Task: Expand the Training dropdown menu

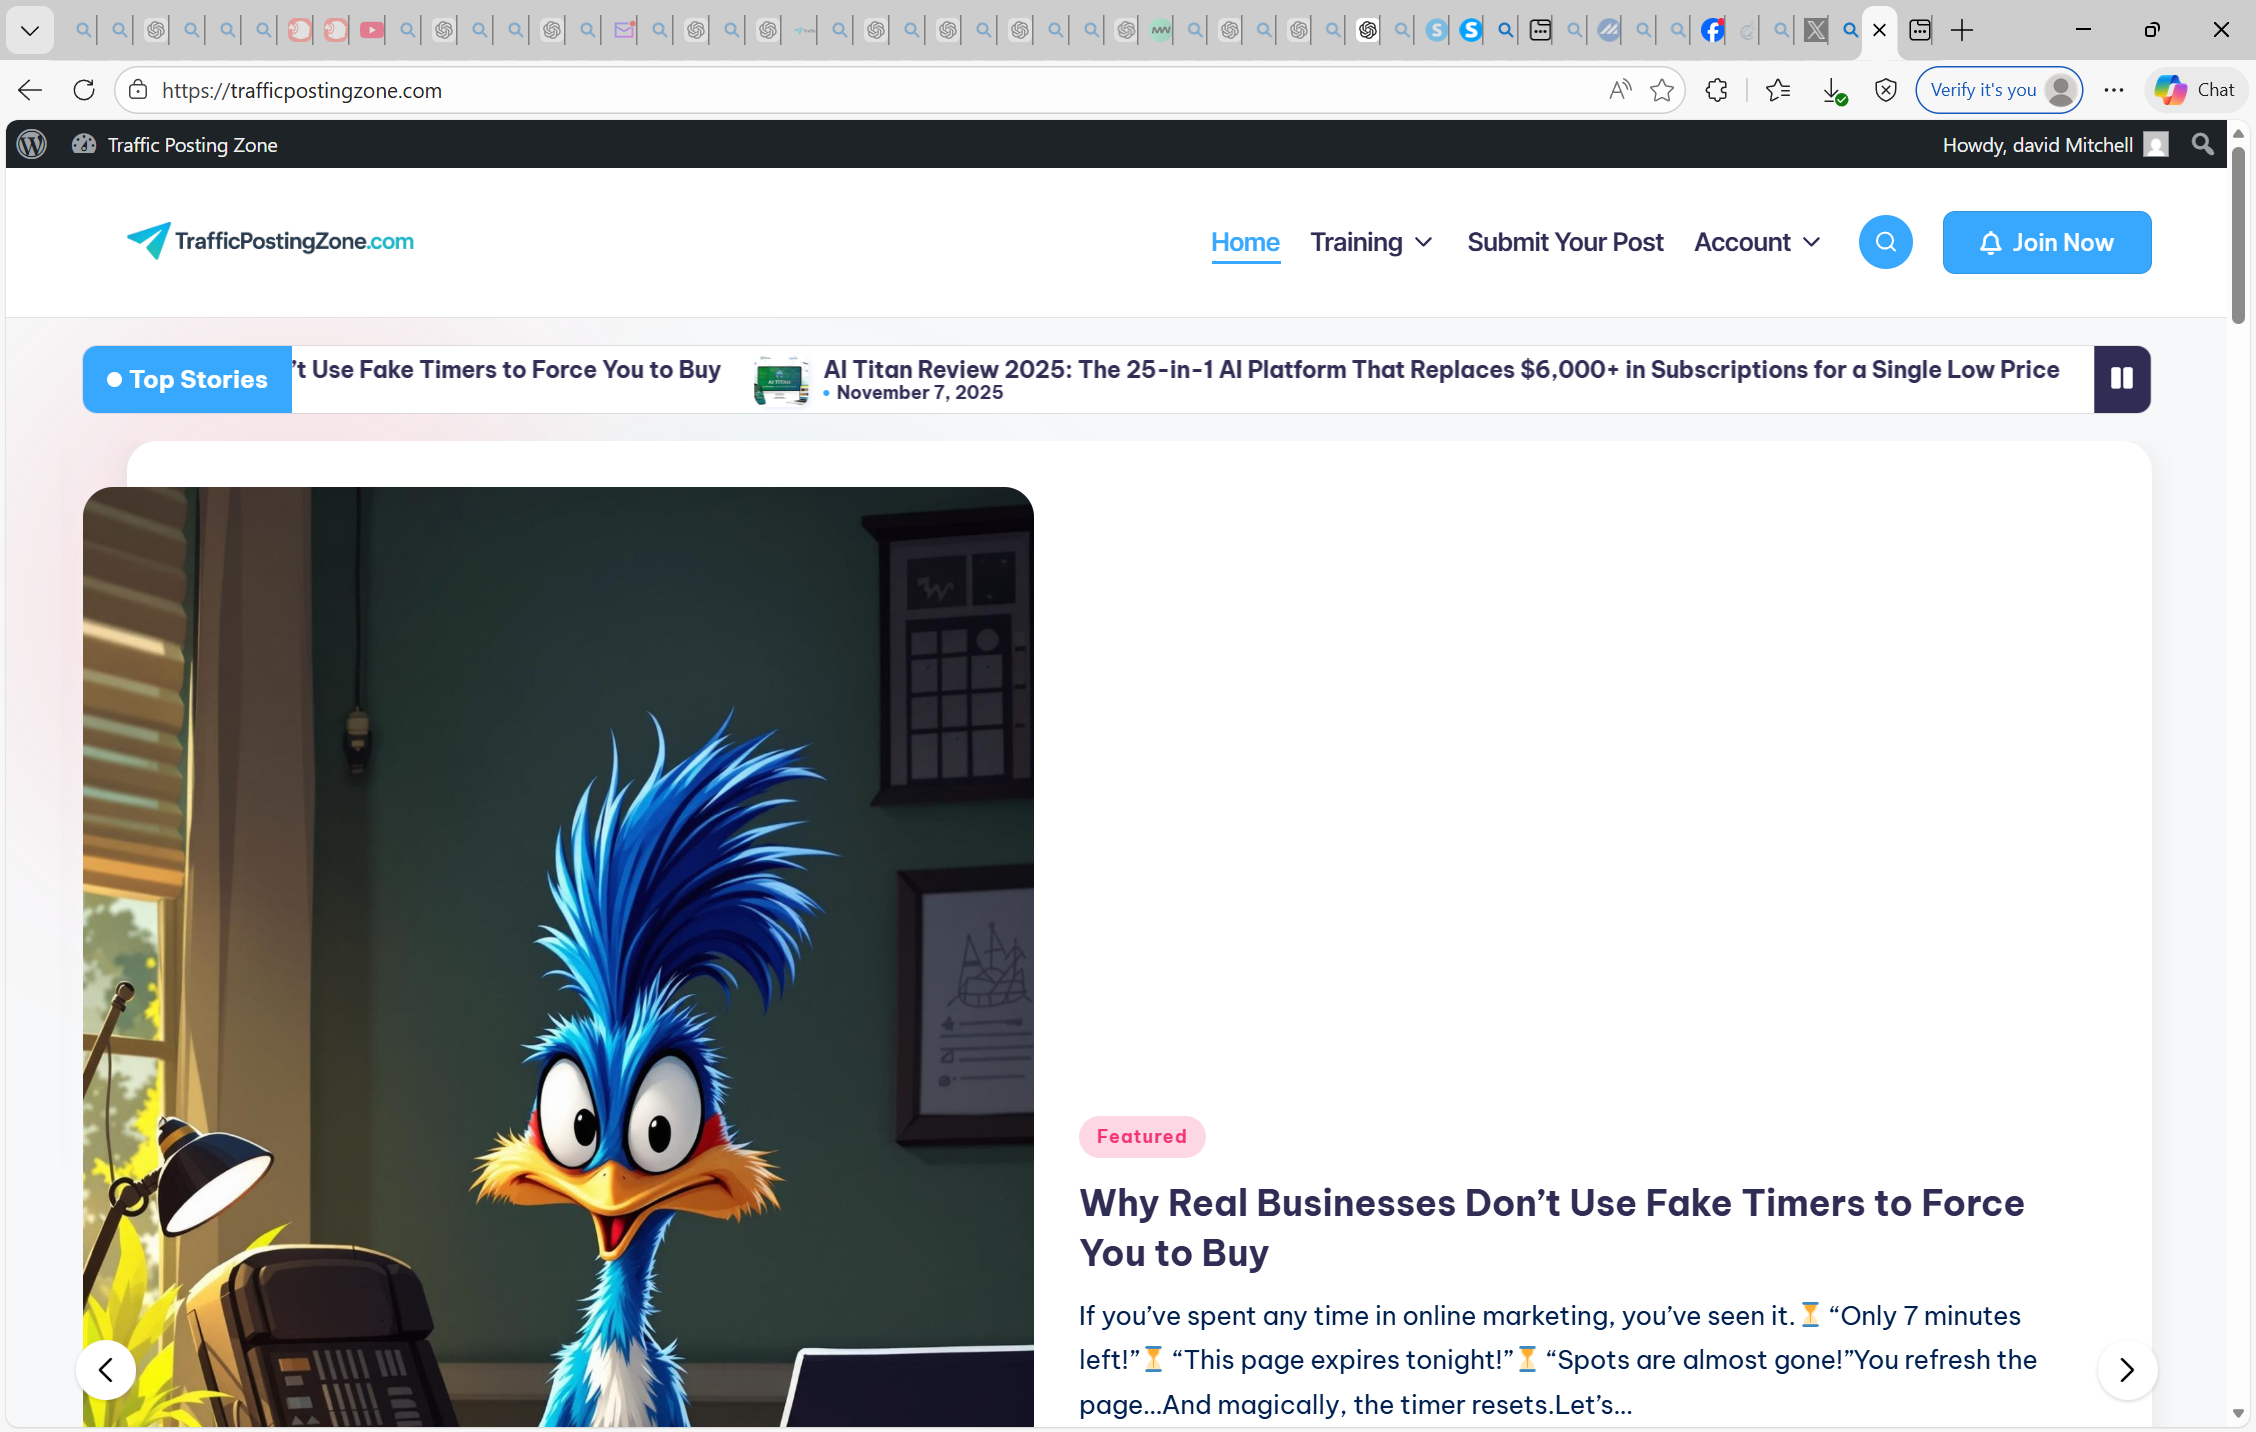Action: 1371,242
